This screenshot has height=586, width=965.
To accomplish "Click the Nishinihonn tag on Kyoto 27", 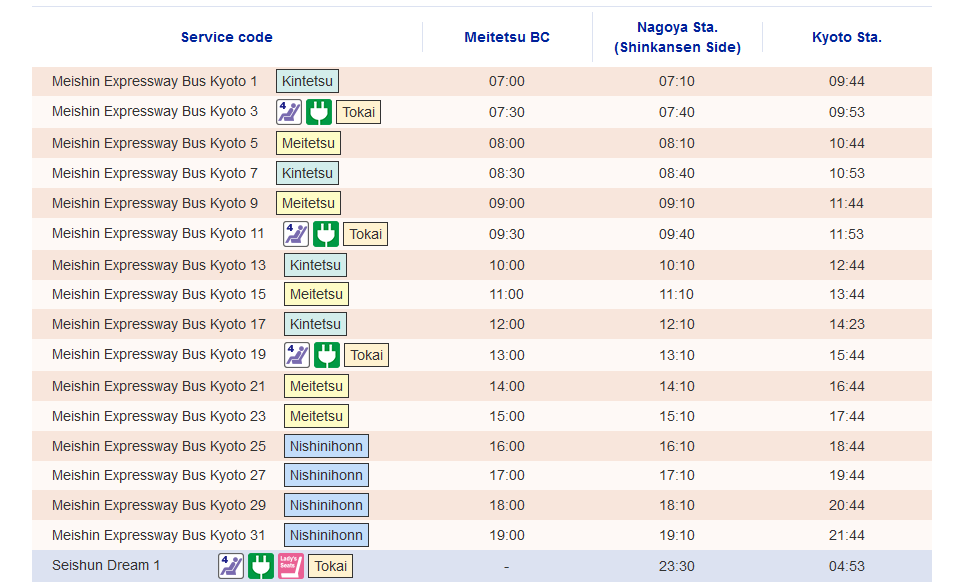I will [326, 475].
